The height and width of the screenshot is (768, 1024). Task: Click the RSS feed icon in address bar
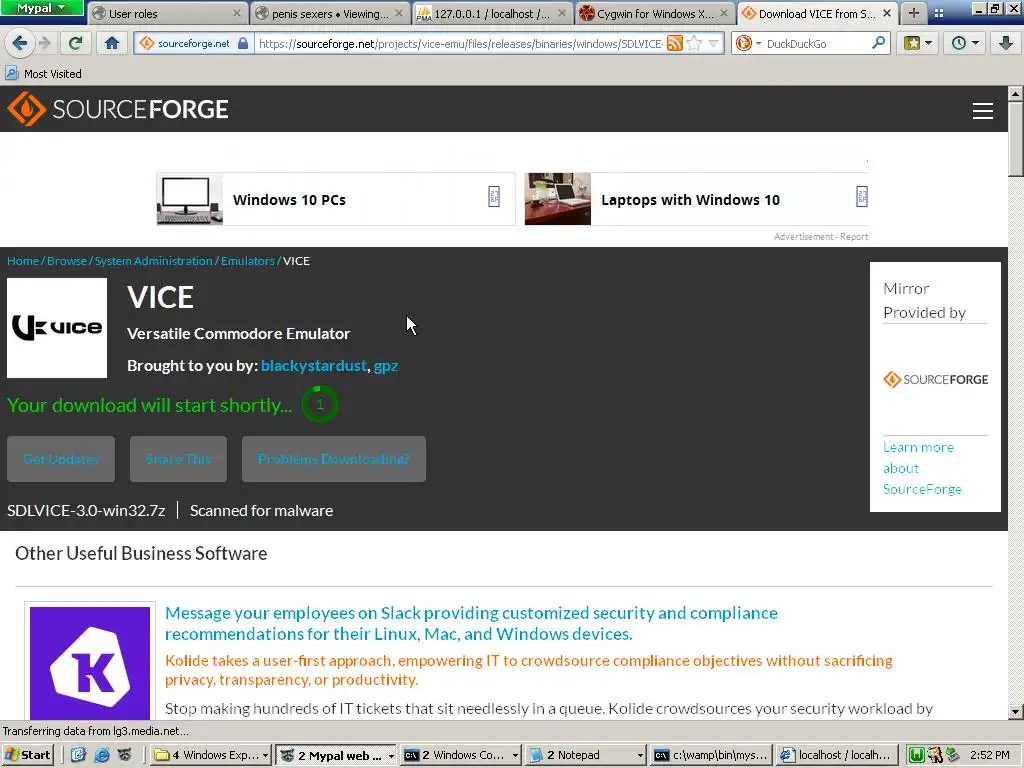pos(675,44)
